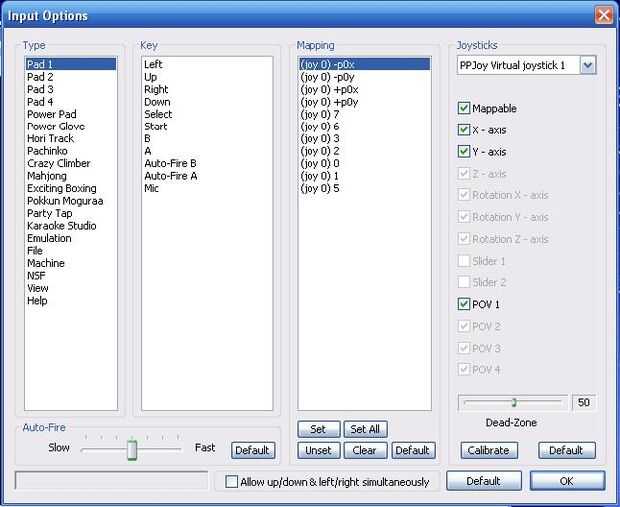Screen dimensions: 620x507
Task: Select Start in Key list
Action: (x=207, y=126)
